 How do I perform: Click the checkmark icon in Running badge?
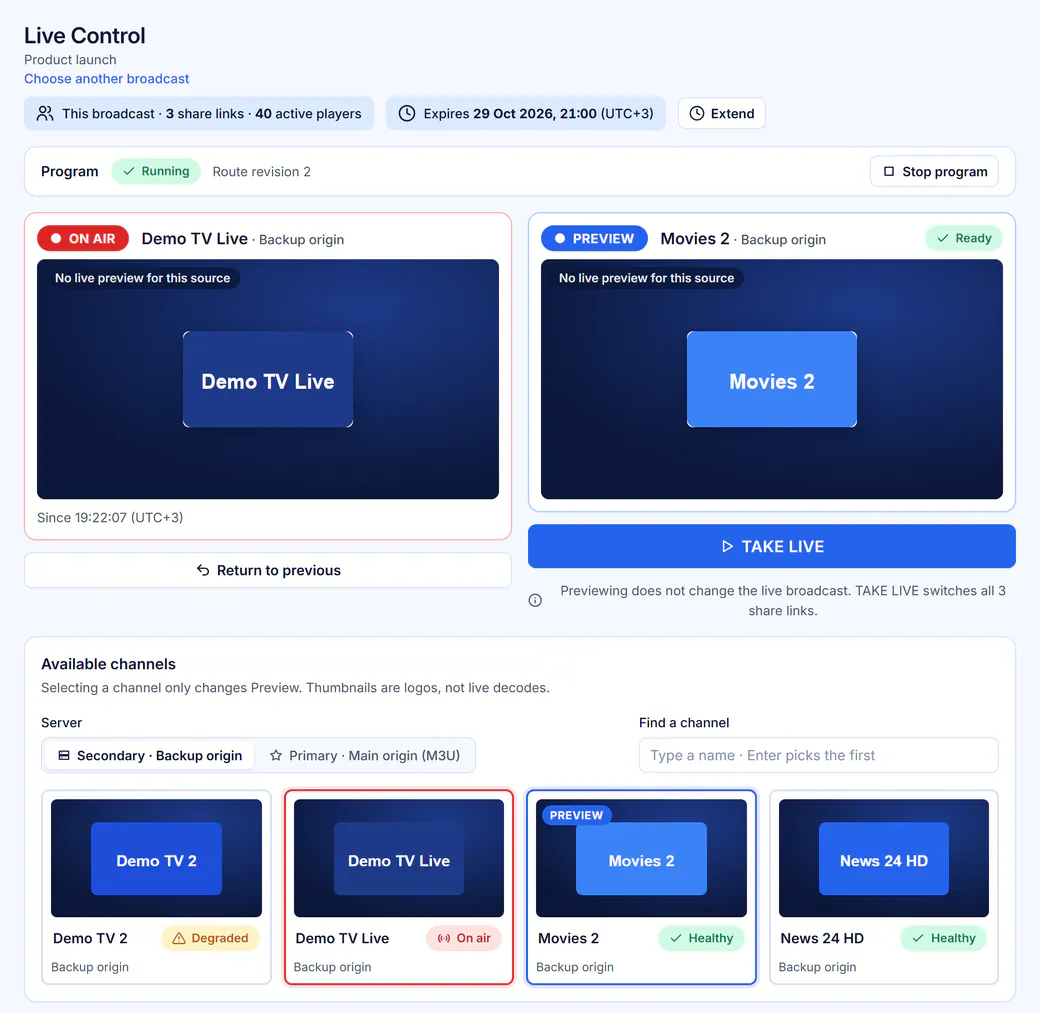129,171
